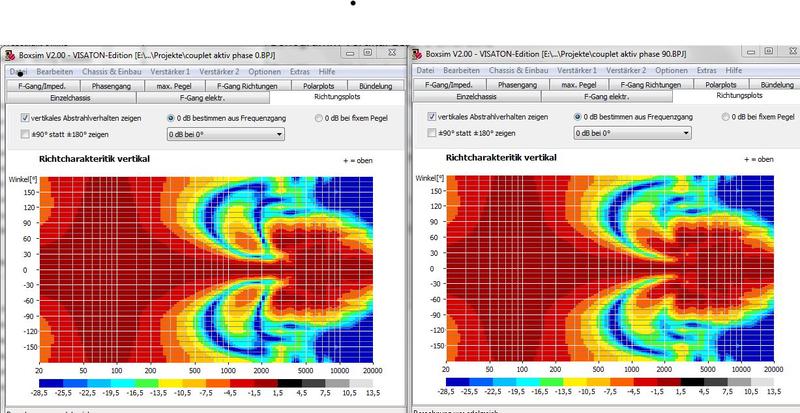Close the left Boxsim window
The image size is (800, 413).
click(391, 53)
